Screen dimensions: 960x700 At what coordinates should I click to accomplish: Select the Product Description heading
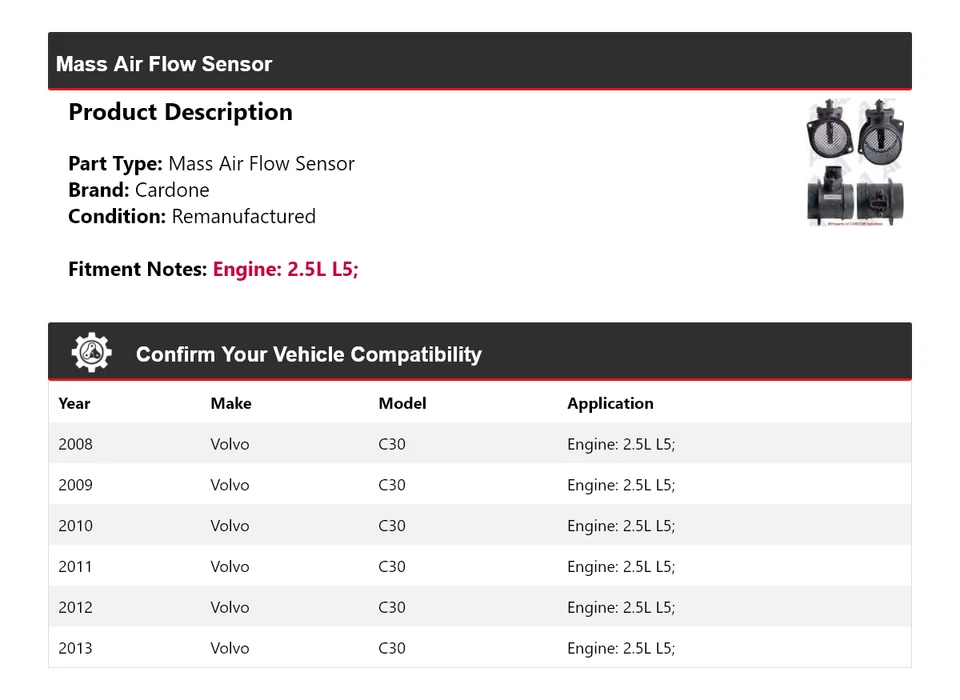coord(180,112)
